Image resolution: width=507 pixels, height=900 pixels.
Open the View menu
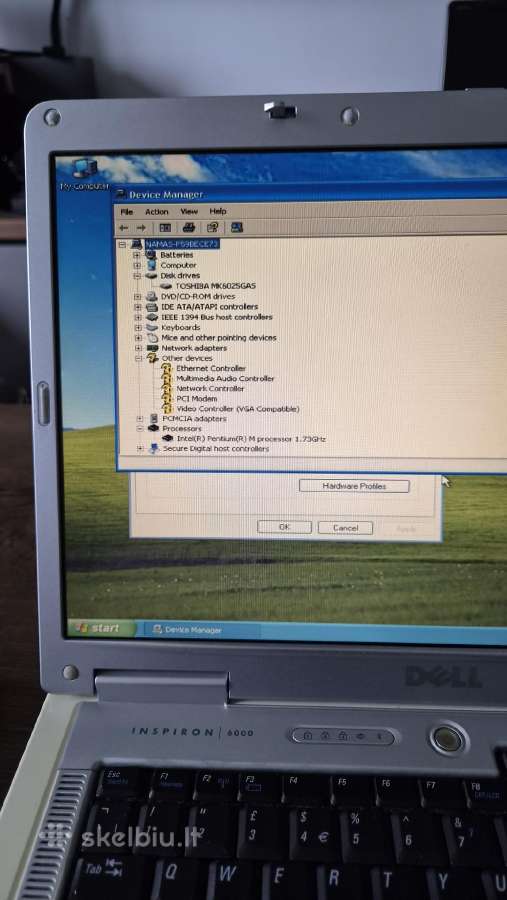pos(189,211)
